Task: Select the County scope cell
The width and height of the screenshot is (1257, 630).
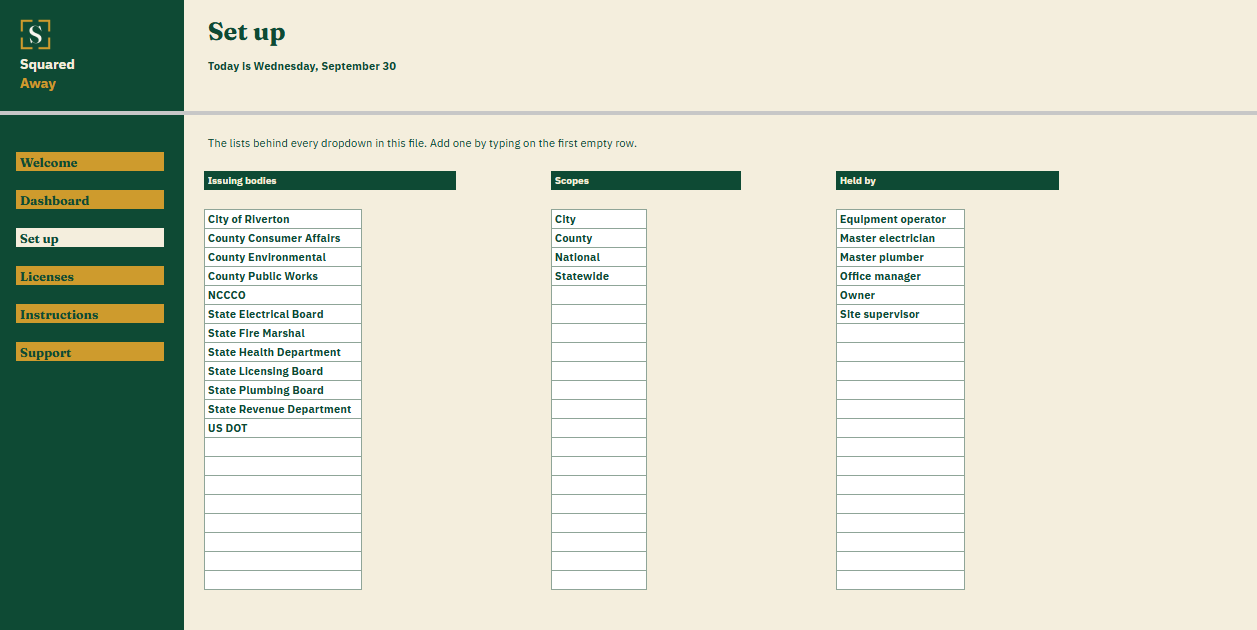Action: click(x=599, y=238)
